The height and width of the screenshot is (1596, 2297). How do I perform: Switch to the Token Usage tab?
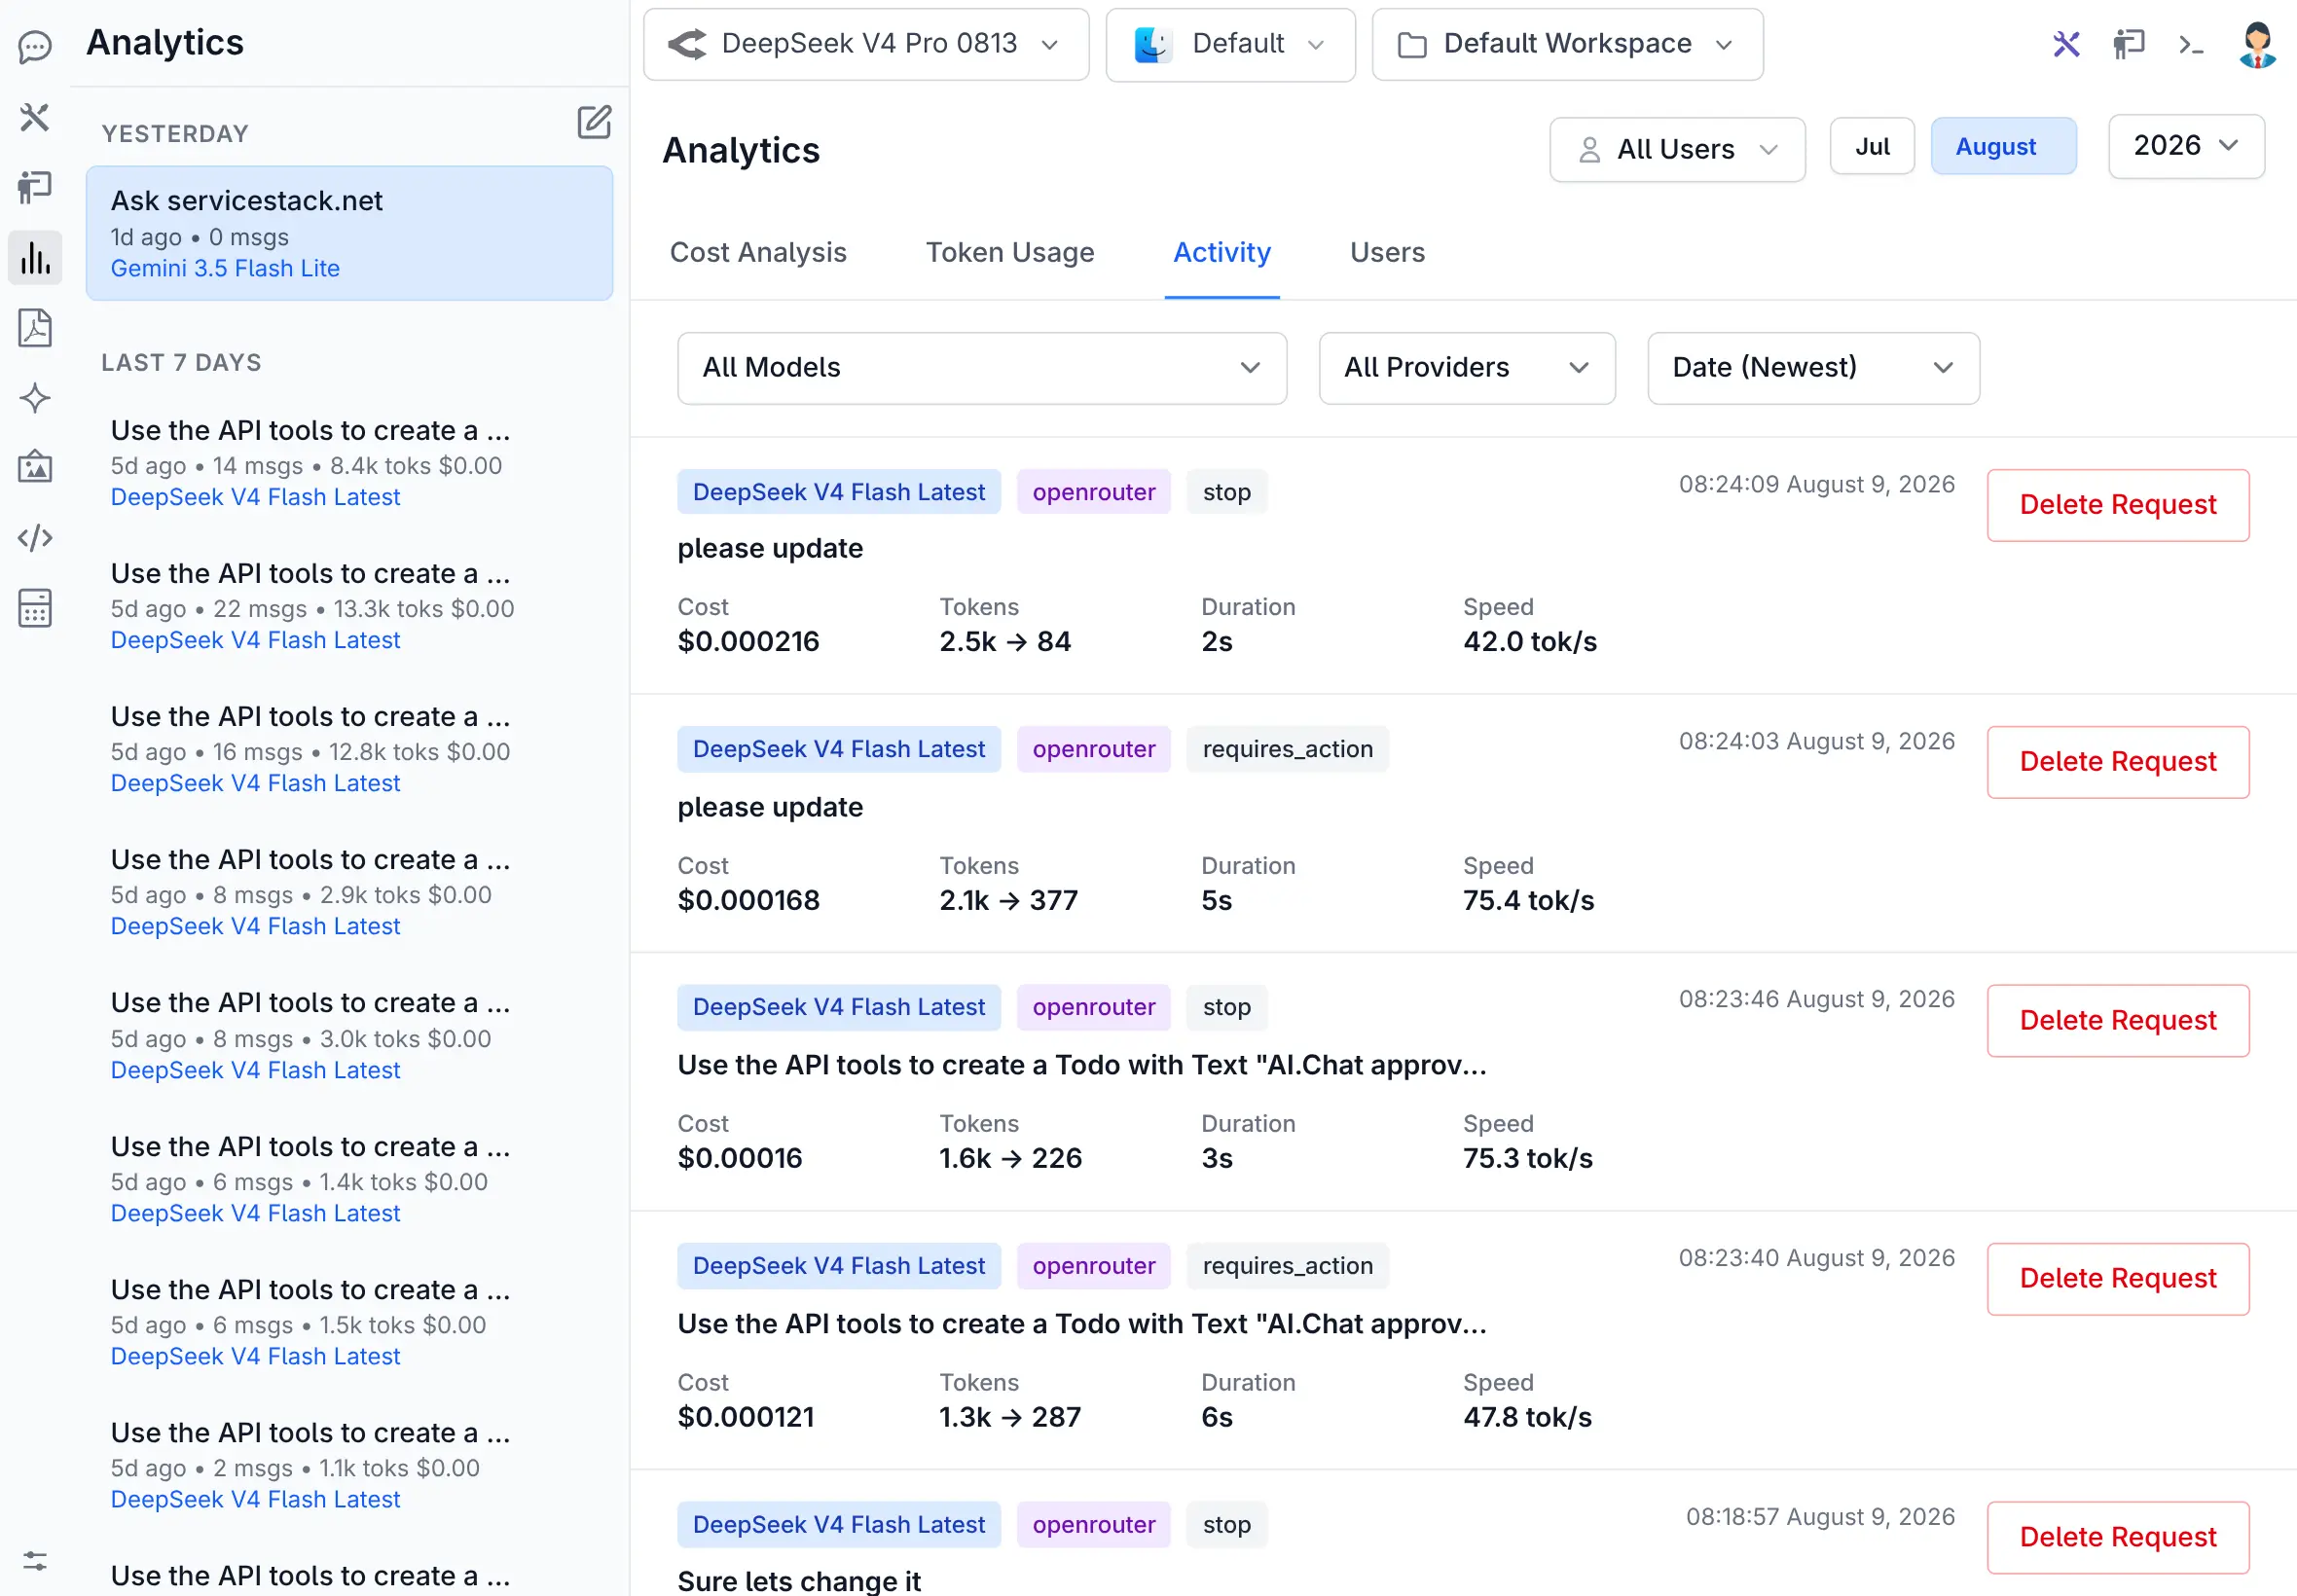1010,252
